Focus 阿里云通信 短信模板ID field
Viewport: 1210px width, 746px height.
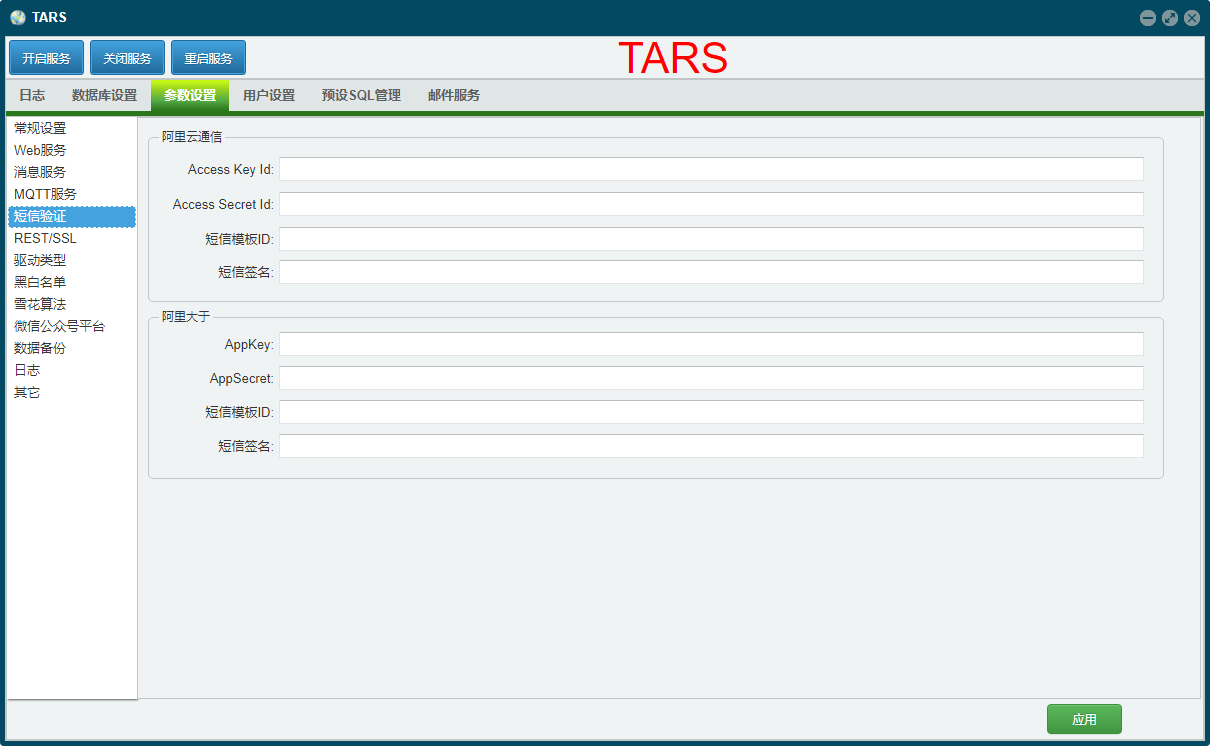coord(711,238)
